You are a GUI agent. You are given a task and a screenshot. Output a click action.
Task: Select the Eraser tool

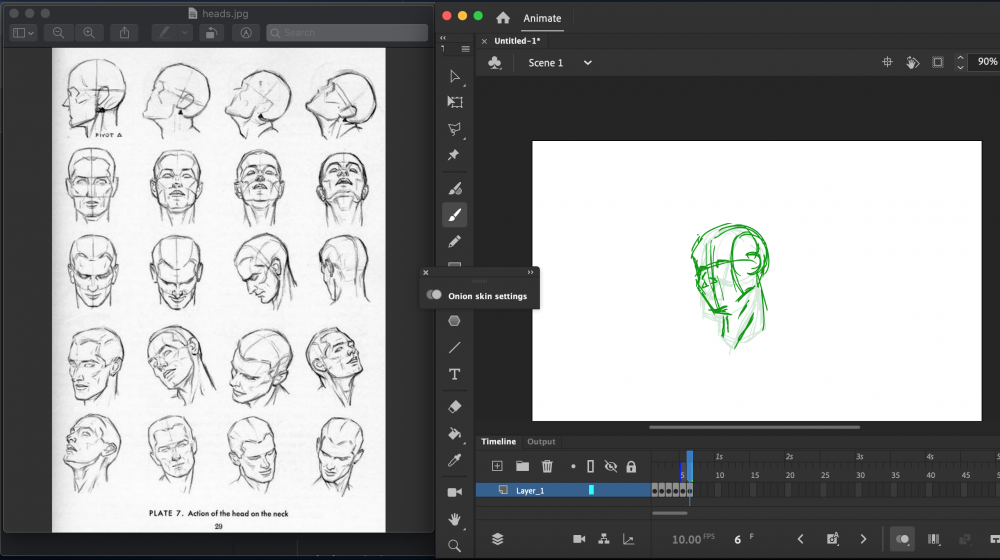pyautogui.click(x=455, y=406)
